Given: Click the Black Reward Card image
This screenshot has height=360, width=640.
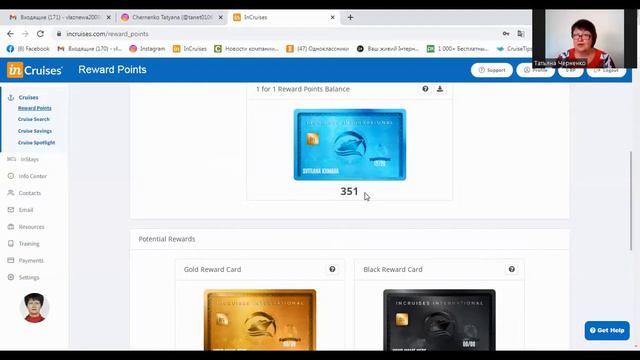Looking at the screenshot, I should [440, 320].
